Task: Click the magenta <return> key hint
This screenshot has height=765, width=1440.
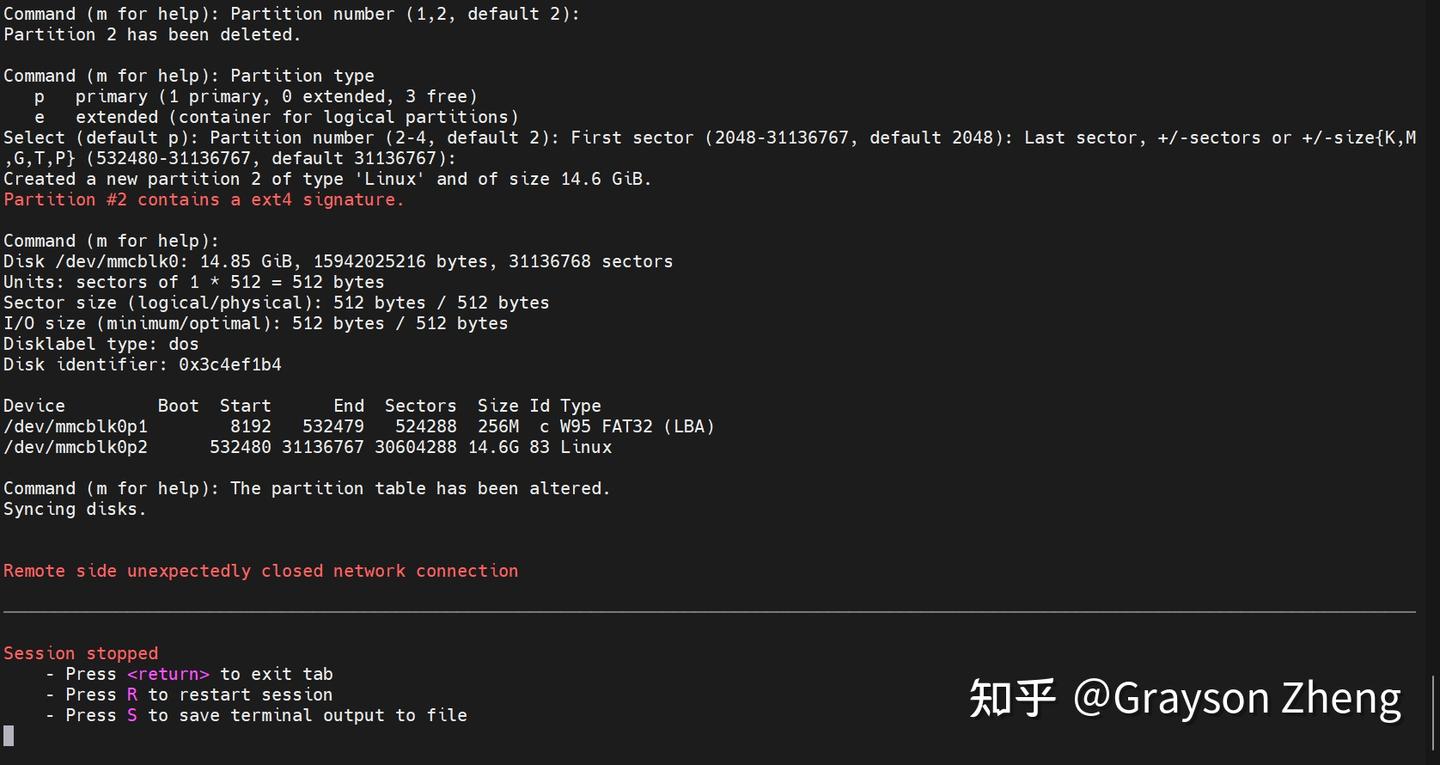Action: pyautogui.click(x=168, y=674)
